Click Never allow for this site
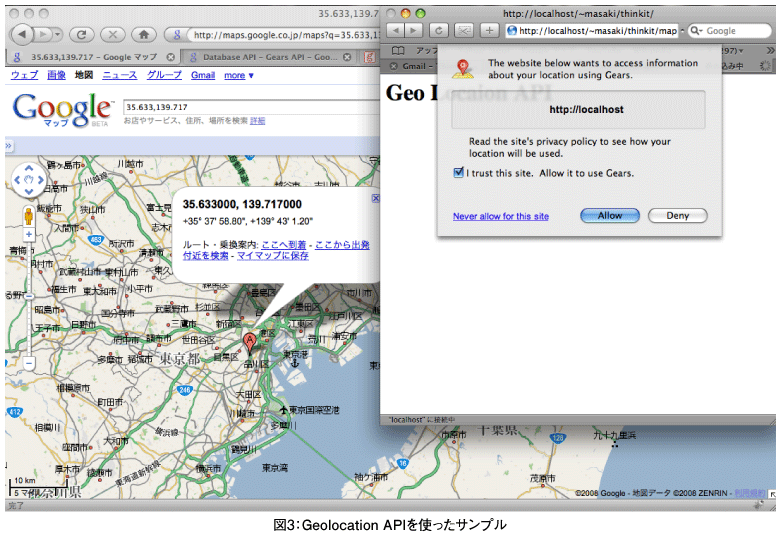The width and height of the screenshot is (780, 535). point(500,216)
